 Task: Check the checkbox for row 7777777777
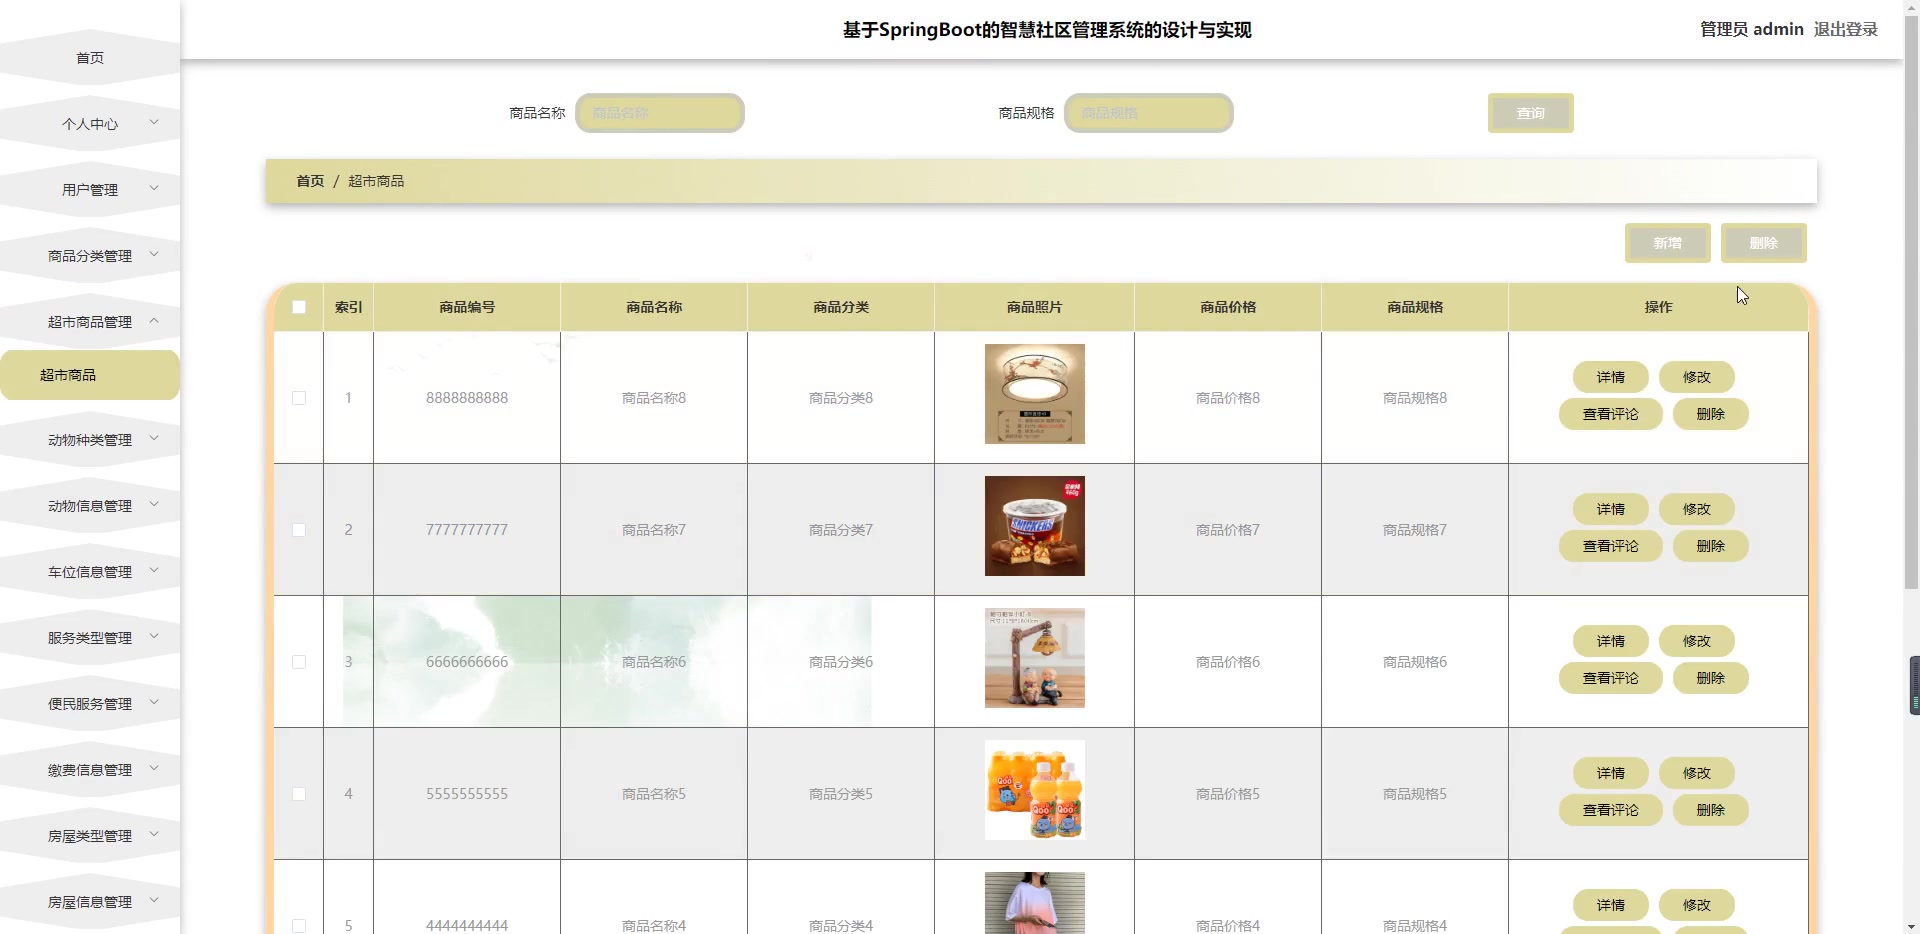(299, 530)
